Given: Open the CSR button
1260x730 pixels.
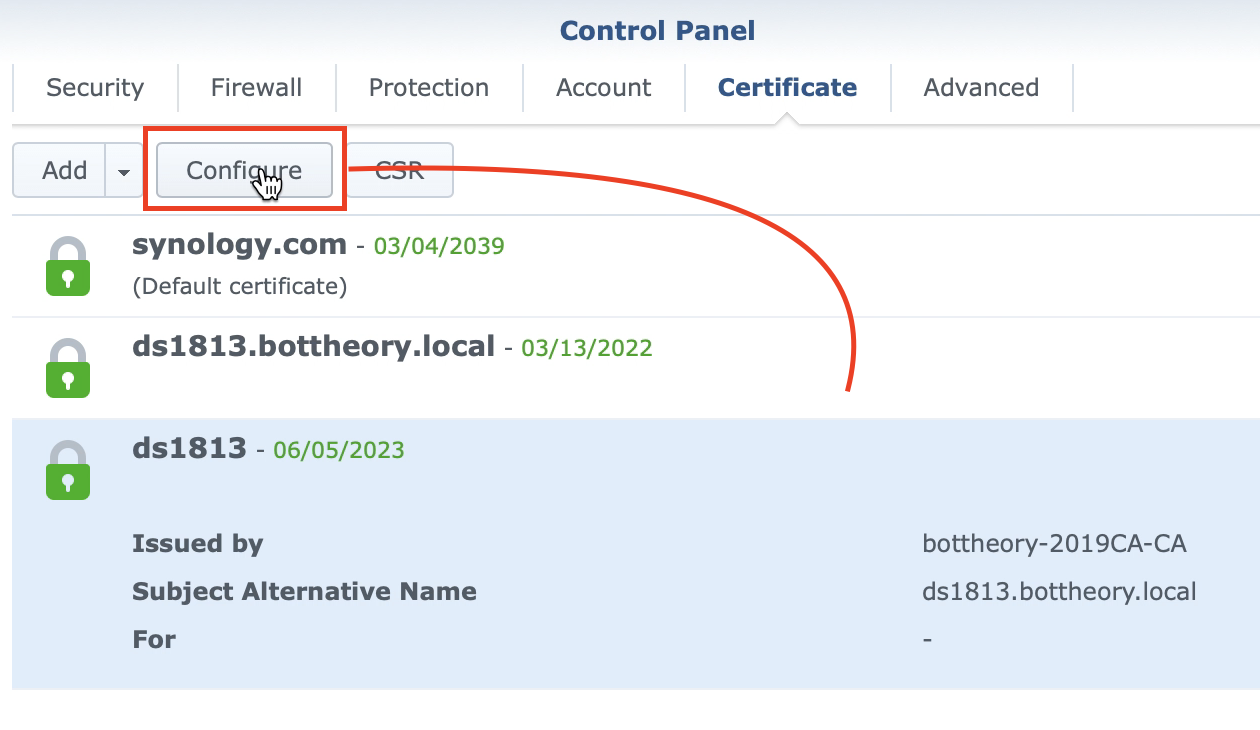Looking at the screenshot, I should (x=400, y=171).
